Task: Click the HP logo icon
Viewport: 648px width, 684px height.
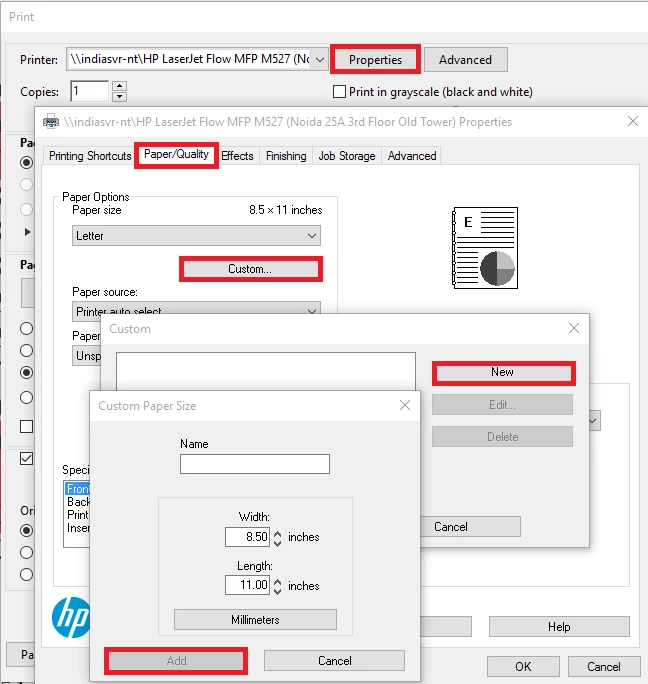Action: tap(71, 617)
